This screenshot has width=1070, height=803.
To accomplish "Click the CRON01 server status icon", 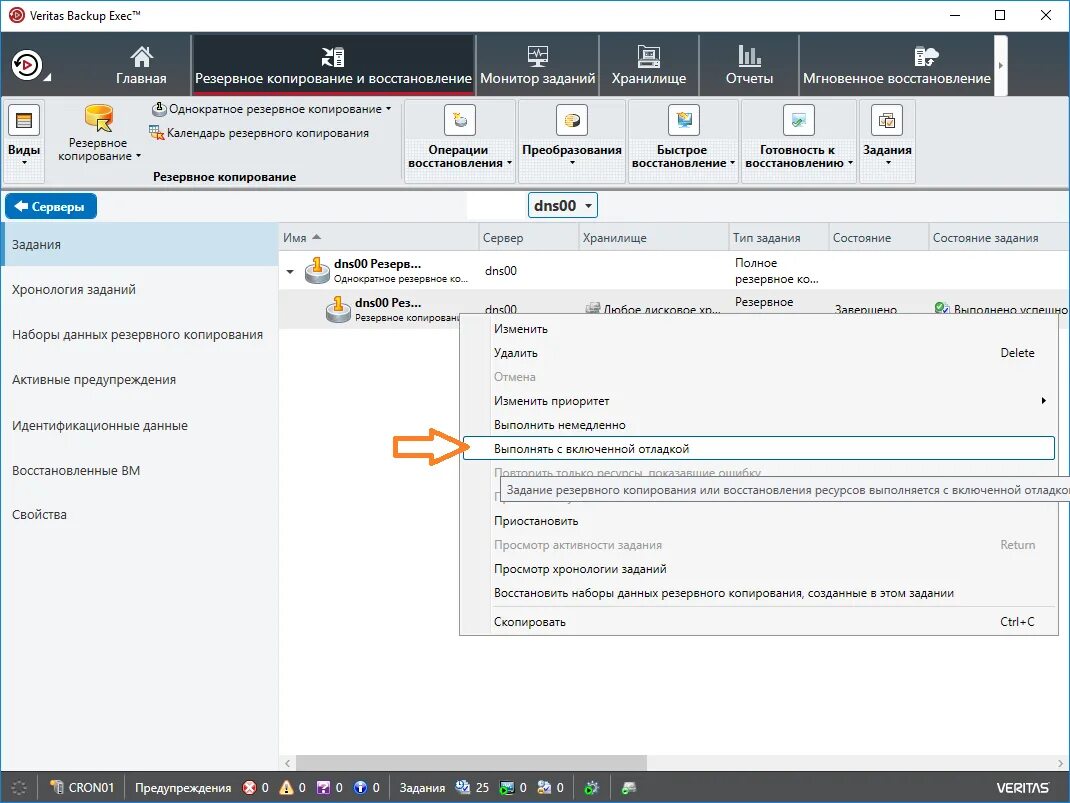I will (x=57, y=787).
